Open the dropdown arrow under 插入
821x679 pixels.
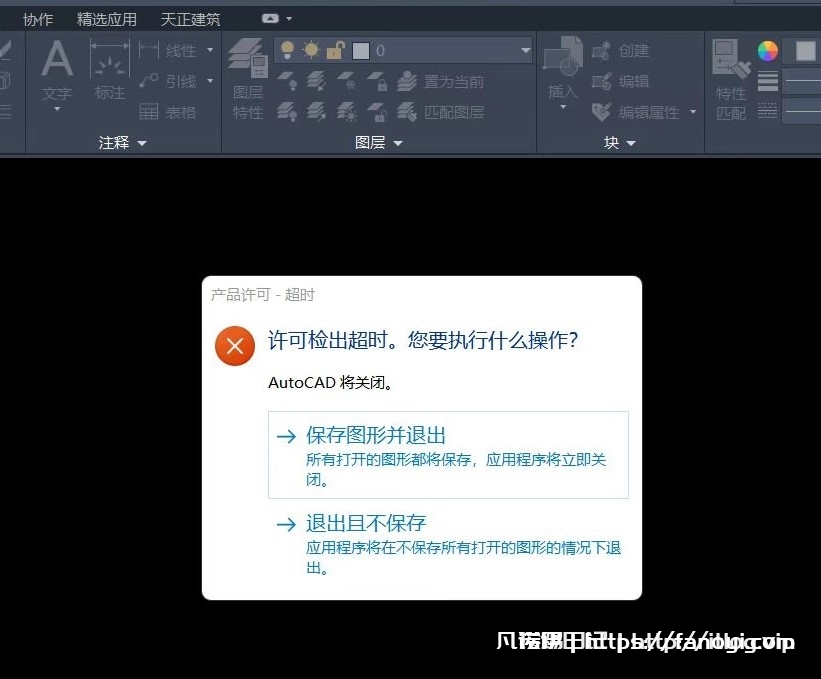click(x=563, y=107)
